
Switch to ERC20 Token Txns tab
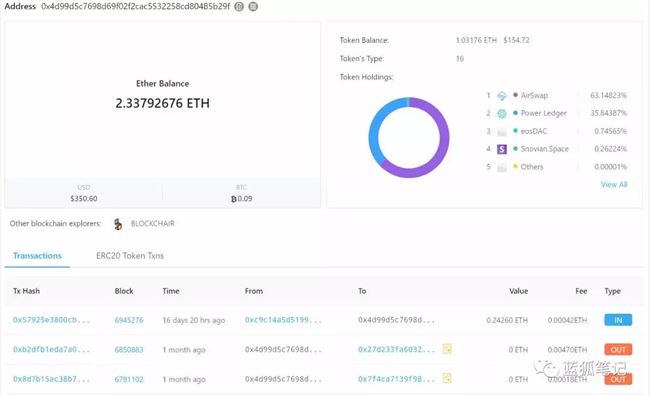pyautogui.click(x=130, y=256)
